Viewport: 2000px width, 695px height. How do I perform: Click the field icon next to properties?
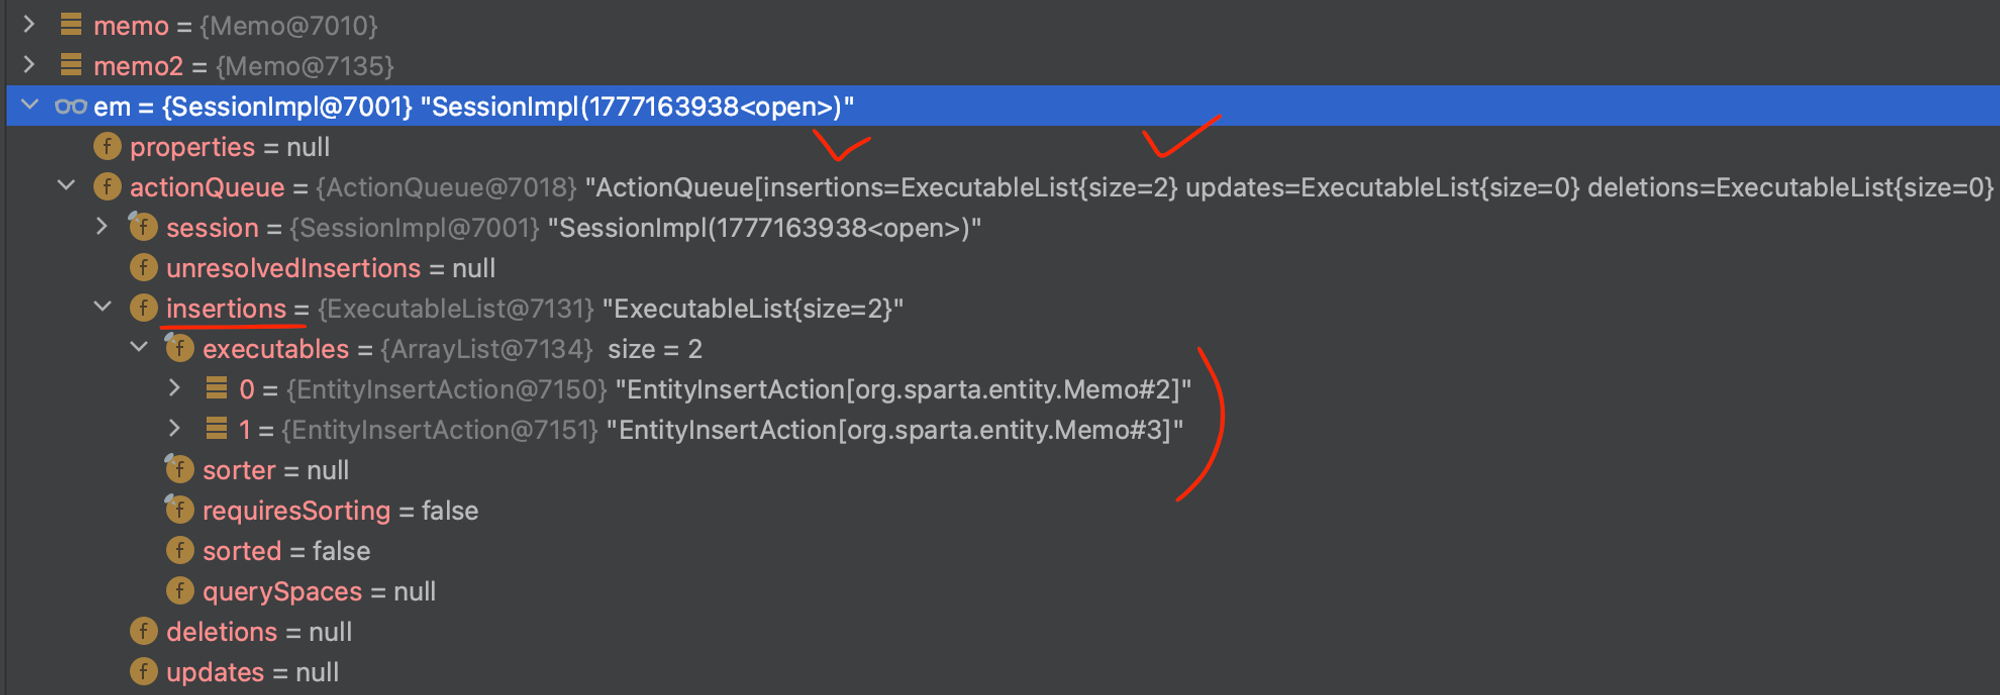click(107, 147)
